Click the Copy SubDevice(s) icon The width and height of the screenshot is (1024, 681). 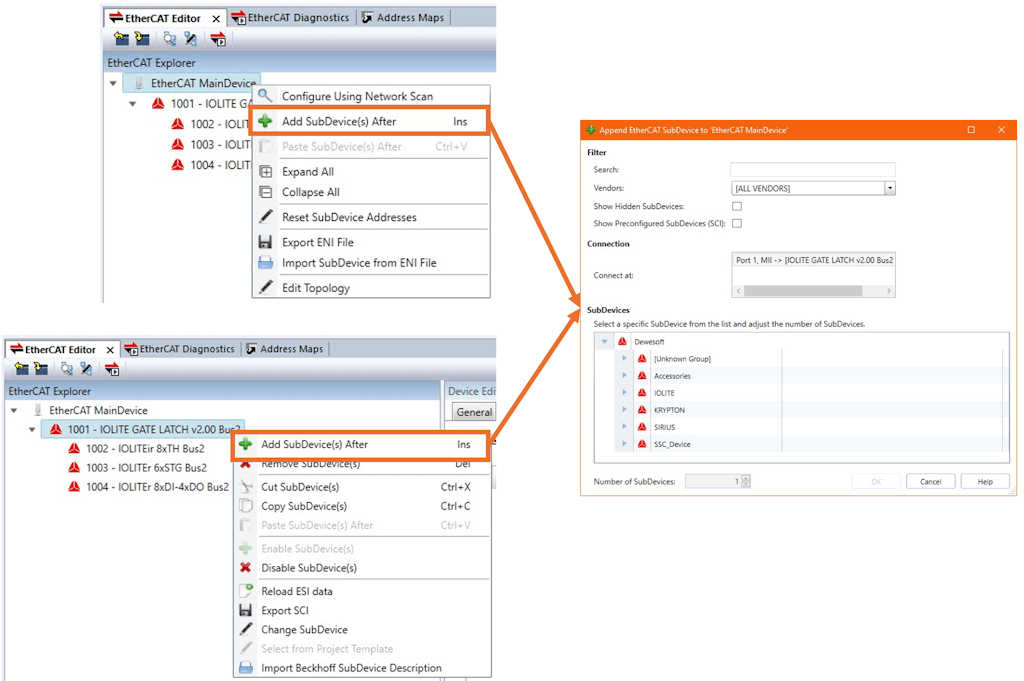point(246,506)
